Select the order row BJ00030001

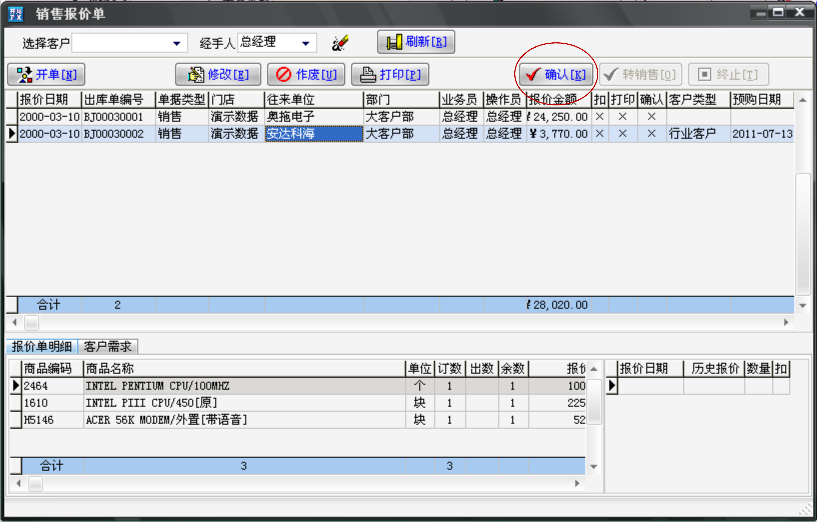pos(399,117)
